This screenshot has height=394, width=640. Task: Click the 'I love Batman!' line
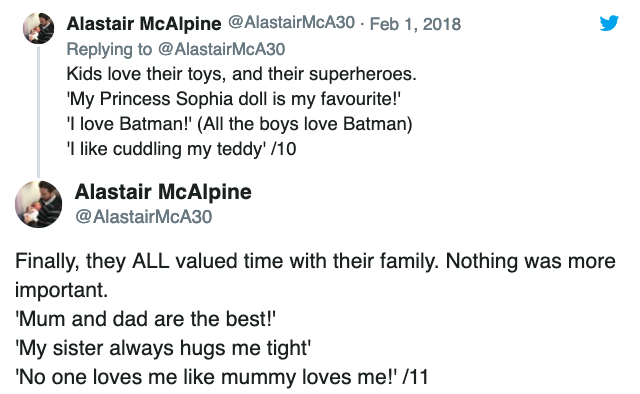point(239,124)
